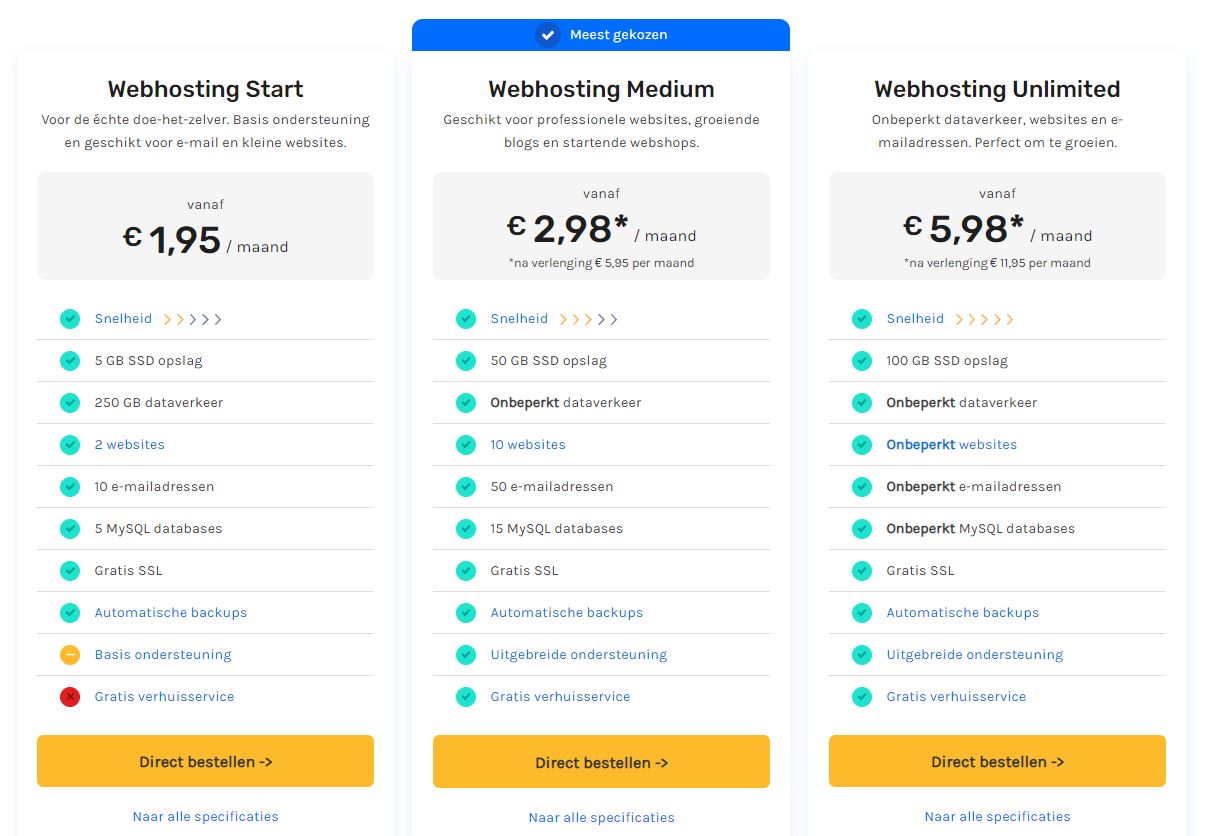
Task: Click Uitgebreide ondersteuning in Webhosting Medium
Action: tap(578, 655)
